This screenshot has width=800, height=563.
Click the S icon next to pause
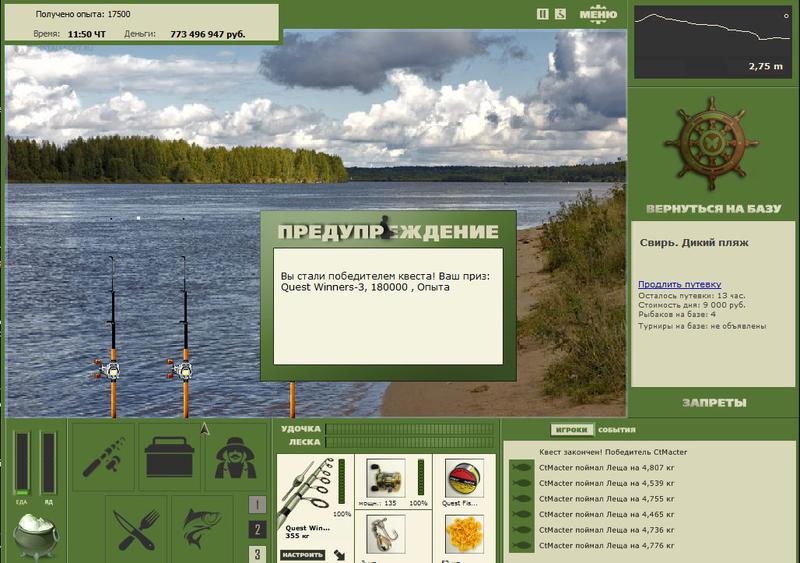(560, 14)
